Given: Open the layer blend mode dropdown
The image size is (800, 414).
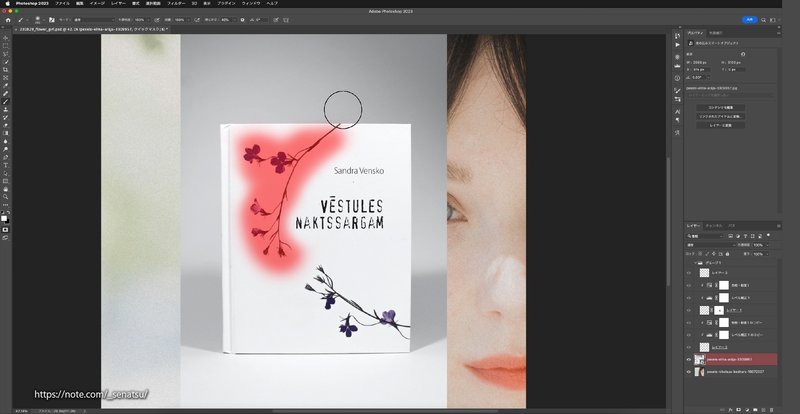Looking at the screenshot, I should [711, 245].
